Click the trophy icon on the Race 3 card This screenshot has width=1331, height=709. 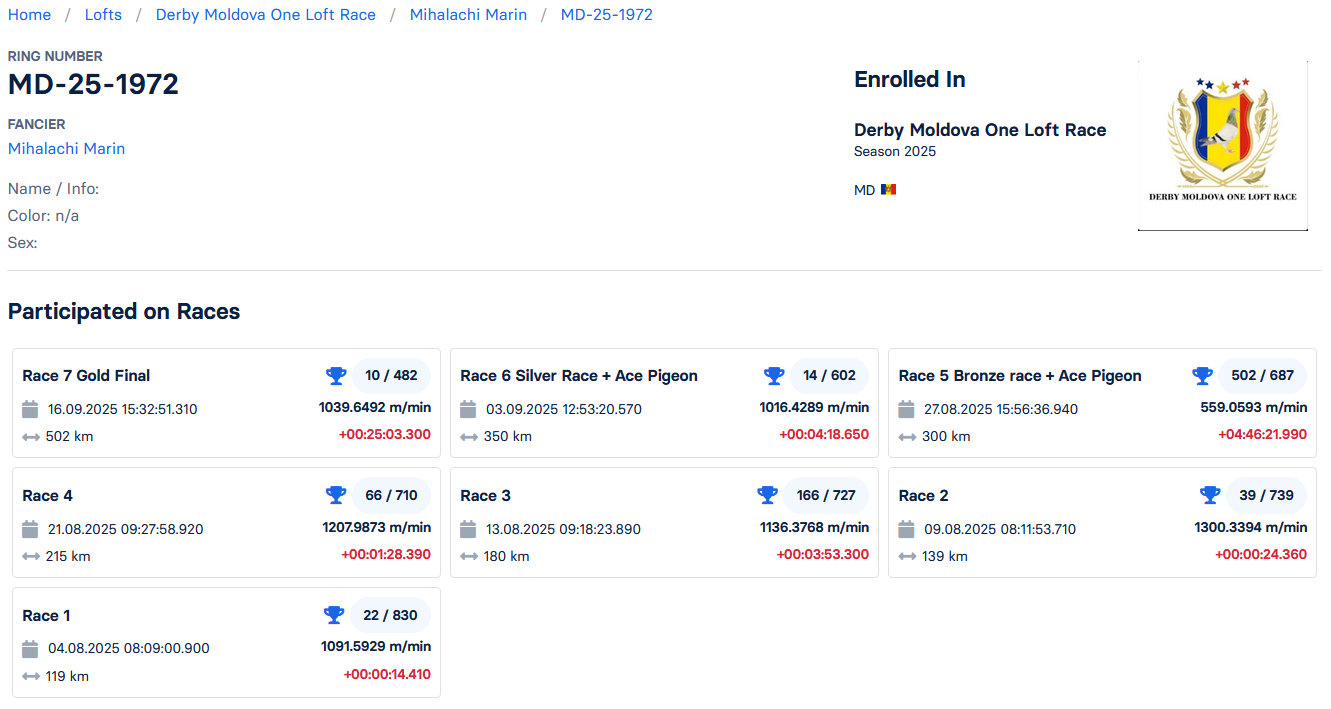click(x=767, y=496)
